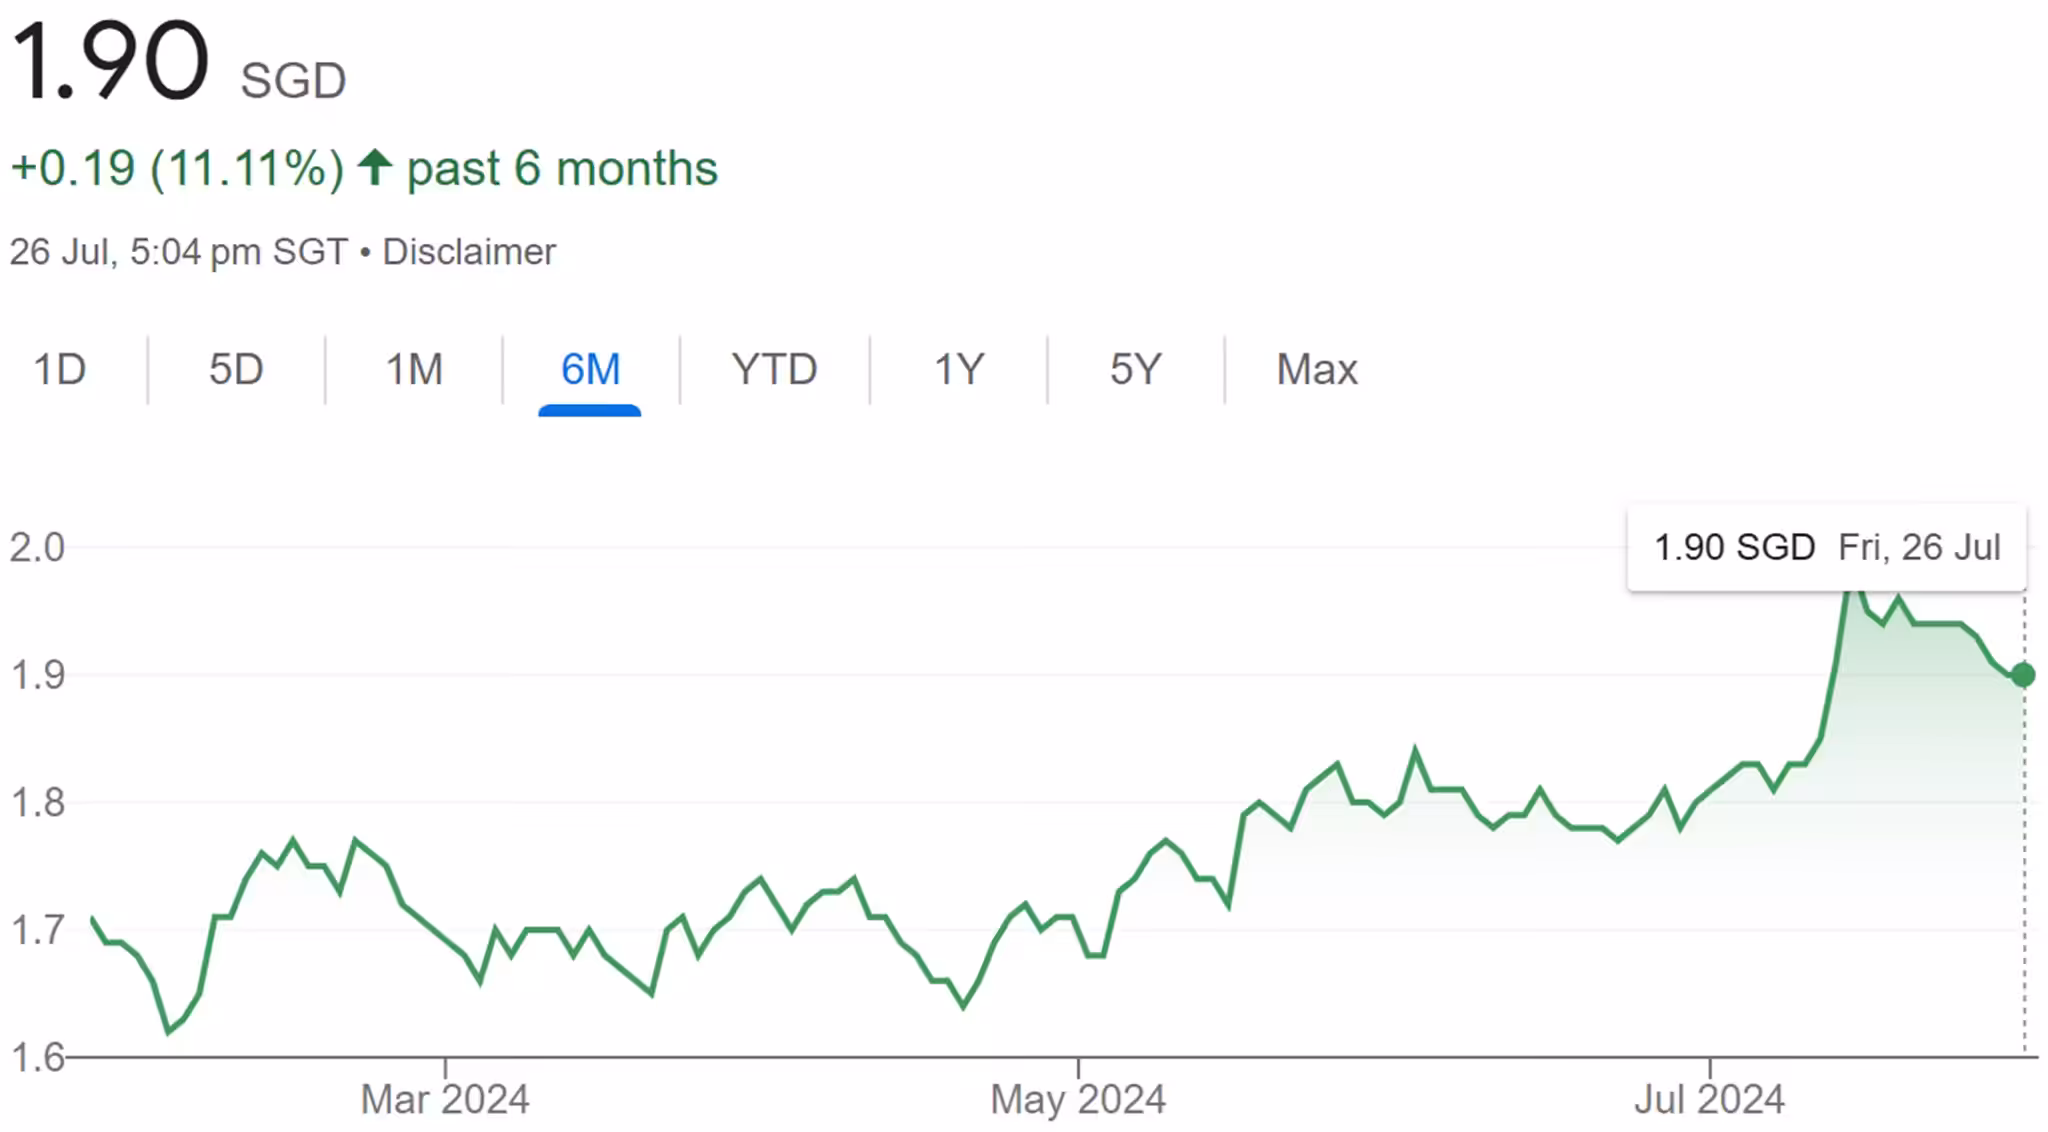Click the green up arrow icon
Screen dimensions: 2048x1132
[375, 167]
